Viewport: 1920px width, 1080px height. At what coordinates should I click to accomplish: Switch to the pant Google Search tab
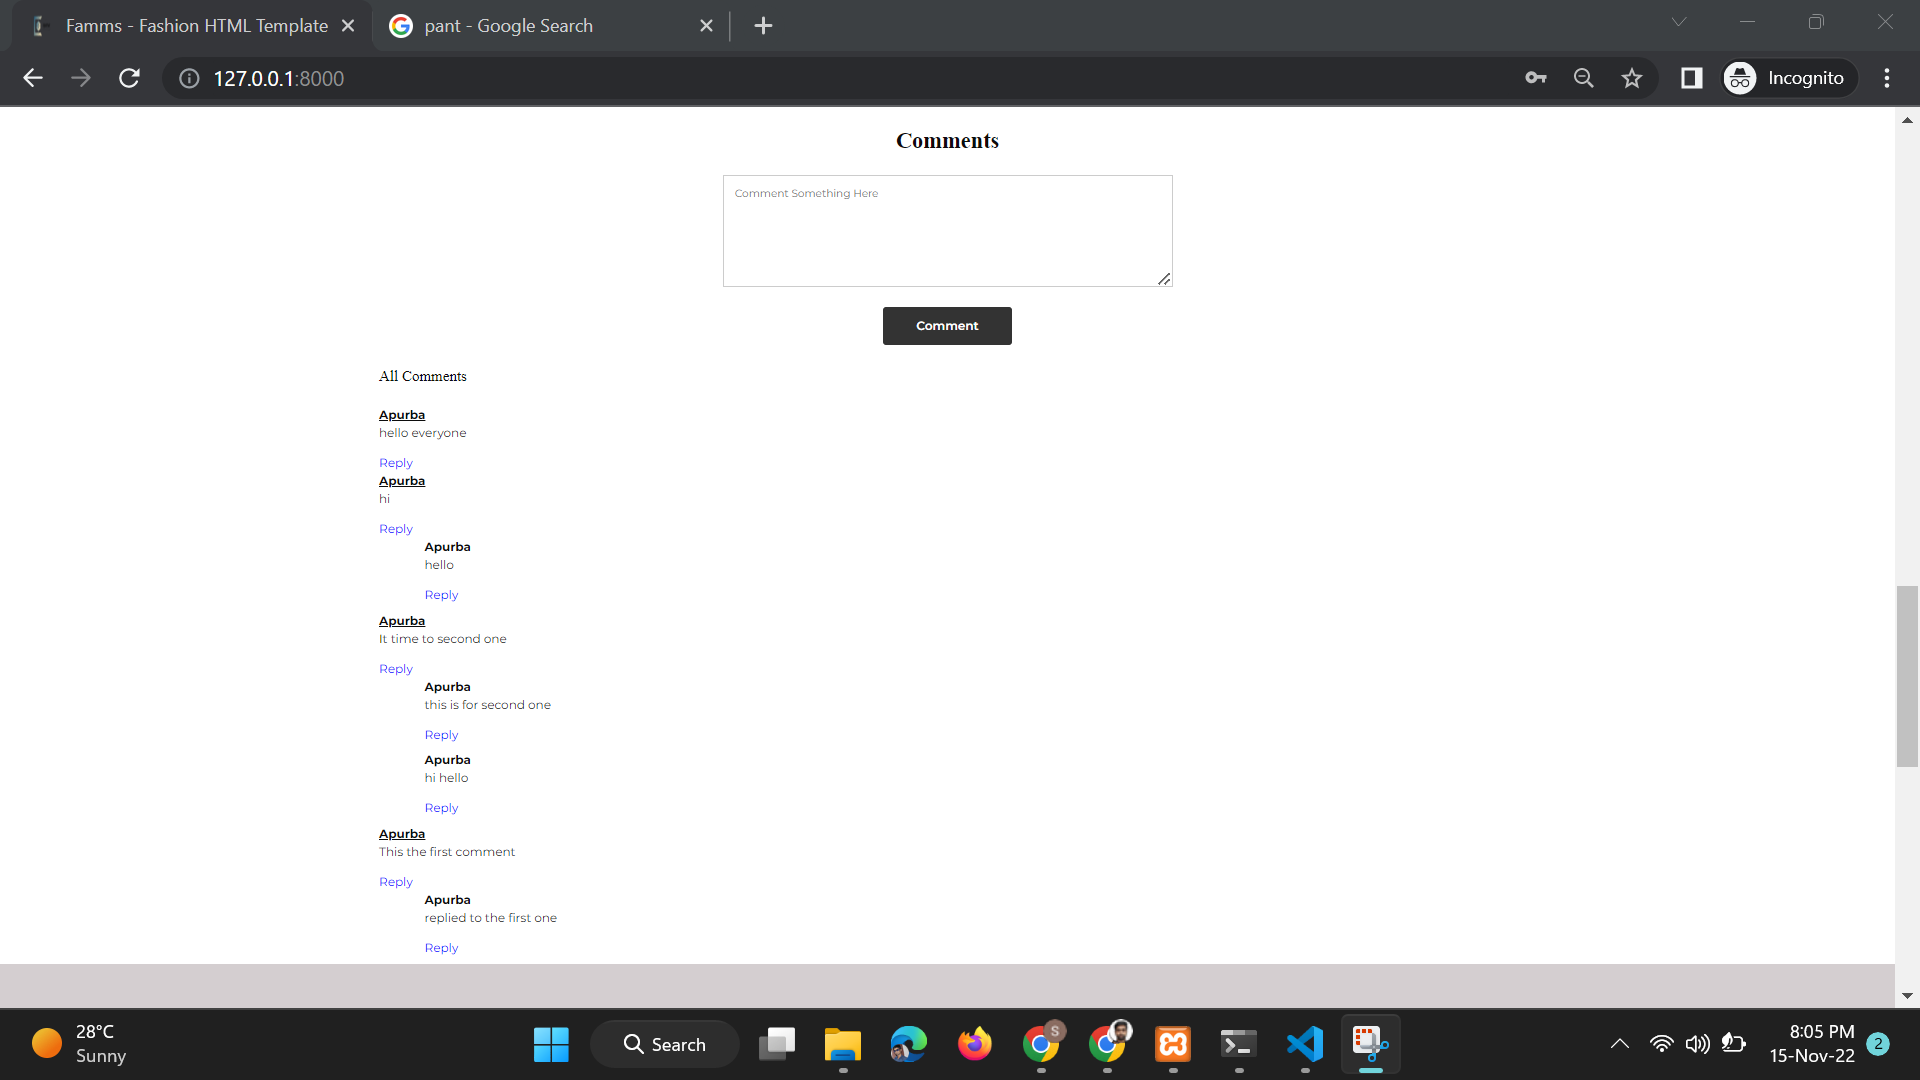(x=508, y=25)
